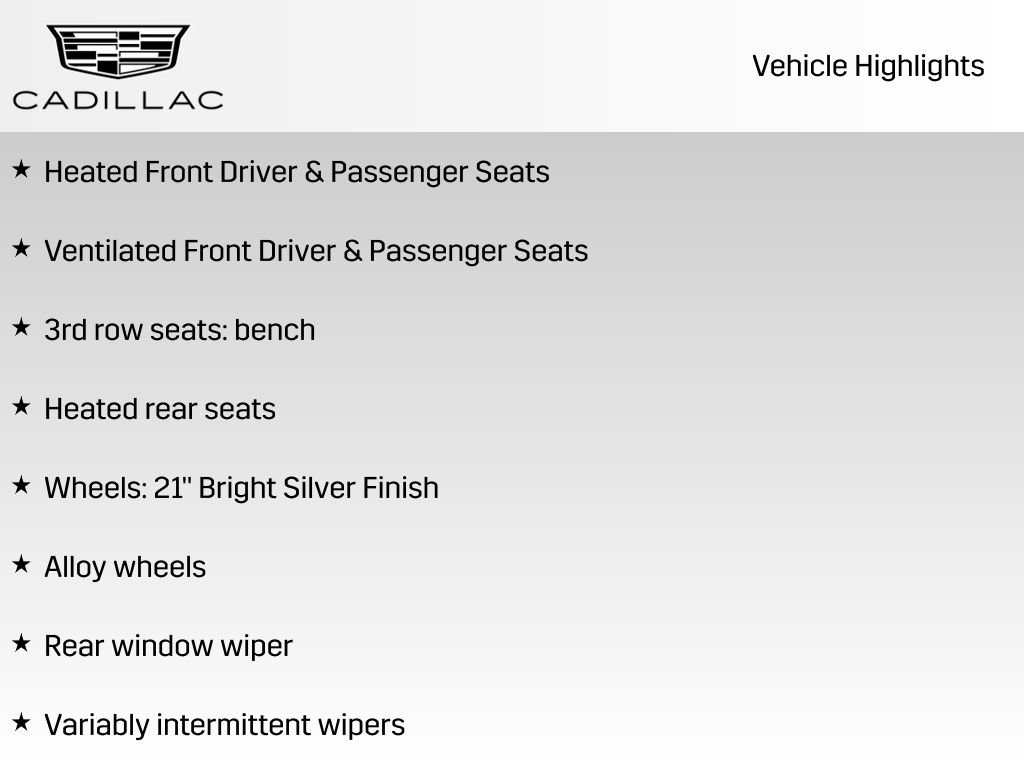This screenshot has width=1024, height=768.
Task: Click the Ventilated Front Driver & Passenger Seats text
Action: point(316,251)
